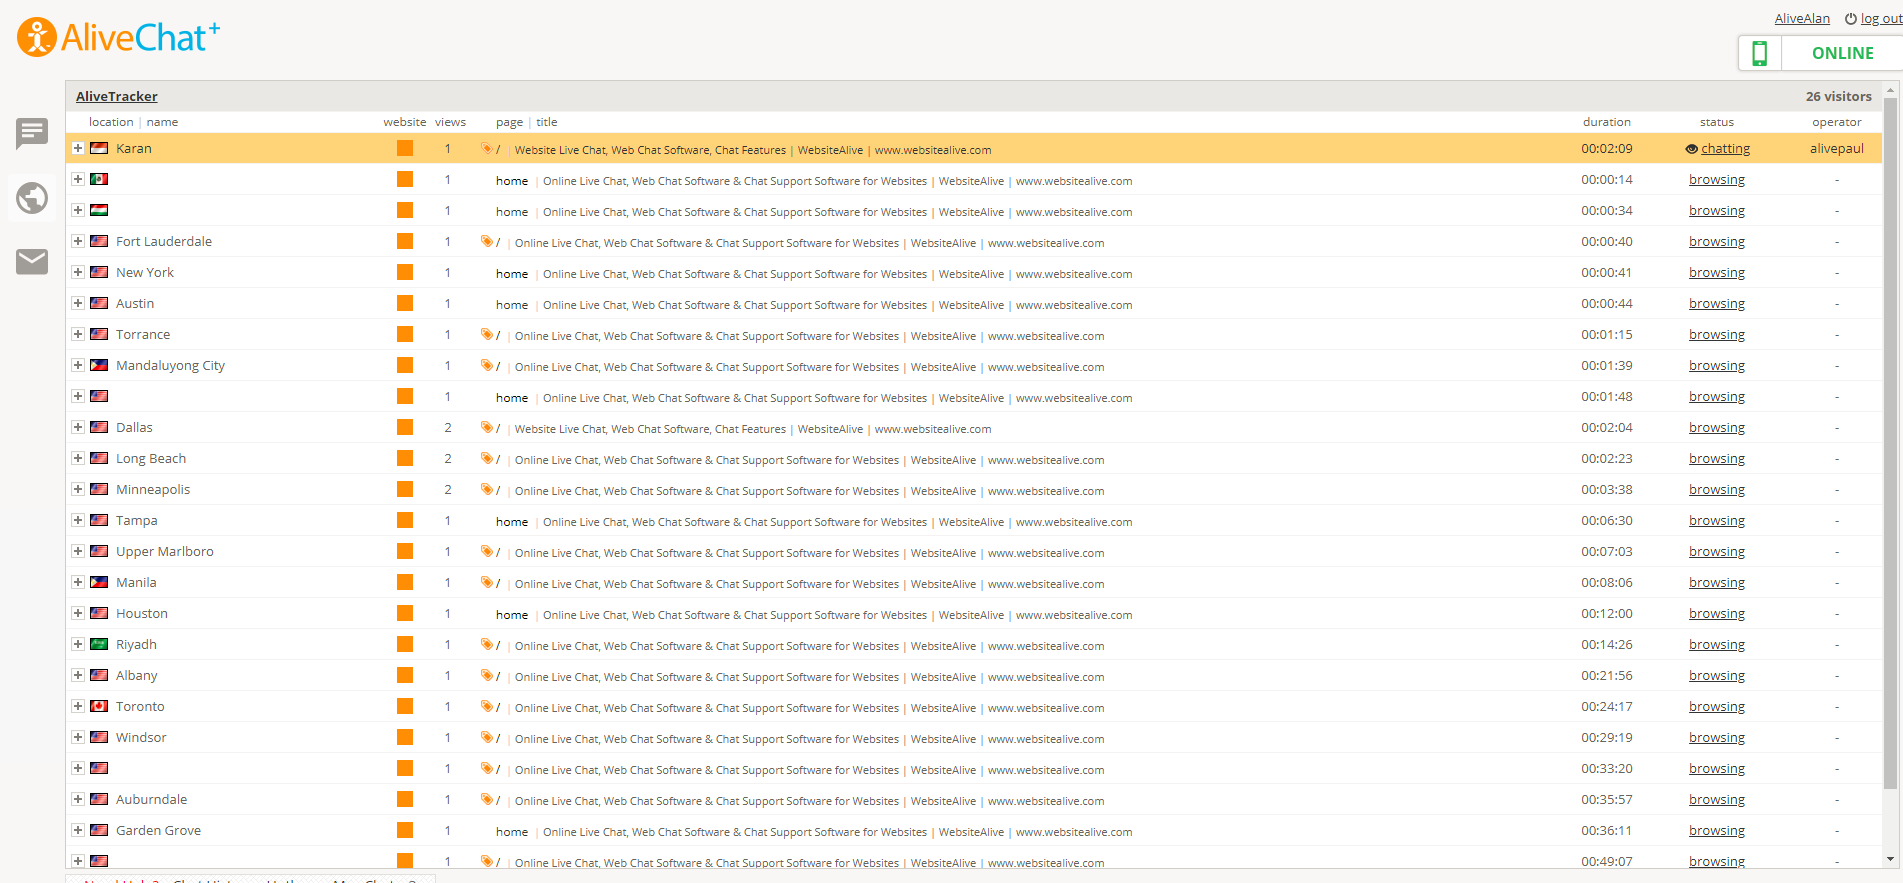The height and width of the screenshot is (883, 1903).
Task: Expand the Fort Lauderdale visitor row
Action: coord(77,241)
